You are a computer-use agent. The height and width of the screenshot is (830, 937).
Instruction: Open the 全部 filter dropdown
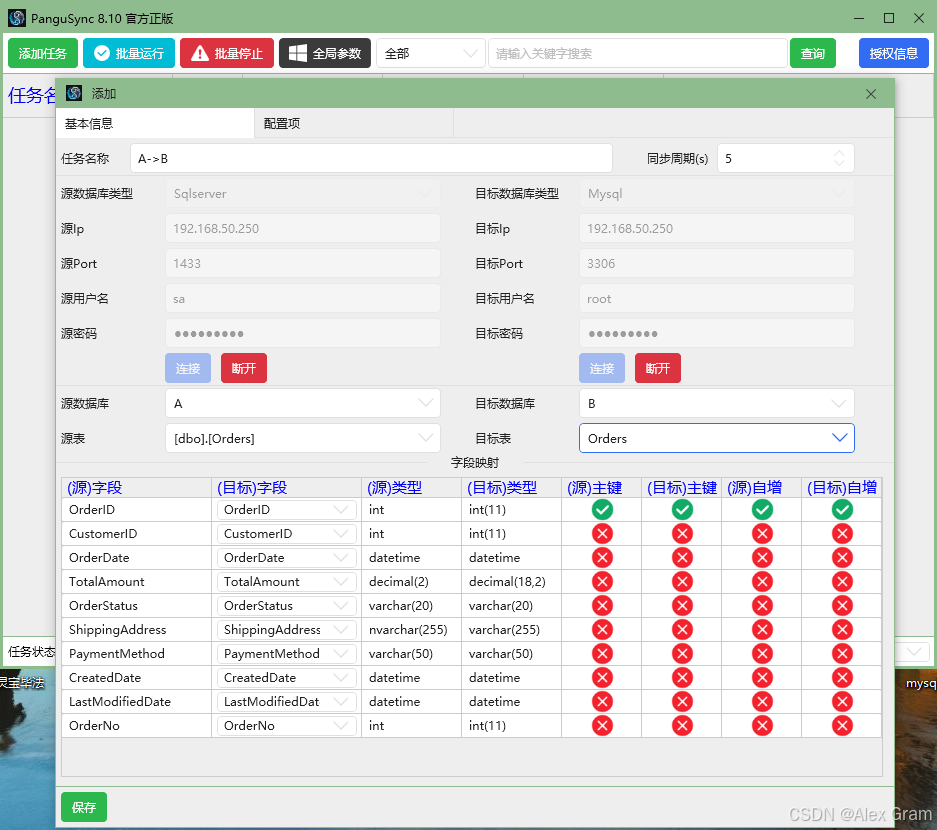430,53
